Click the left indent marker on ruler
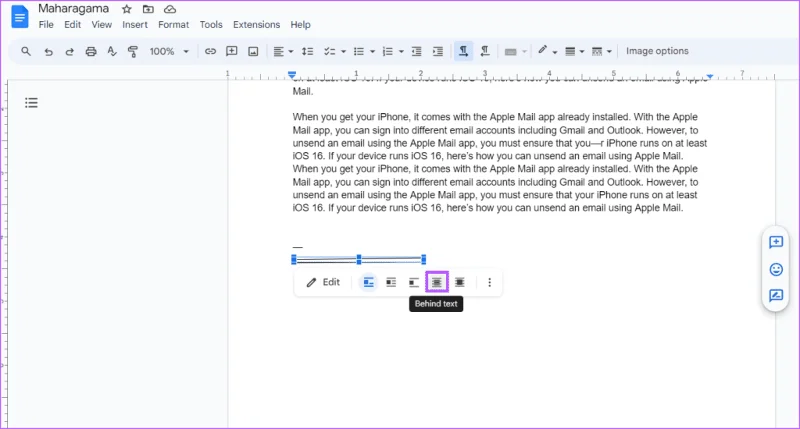 coord(292,75)
